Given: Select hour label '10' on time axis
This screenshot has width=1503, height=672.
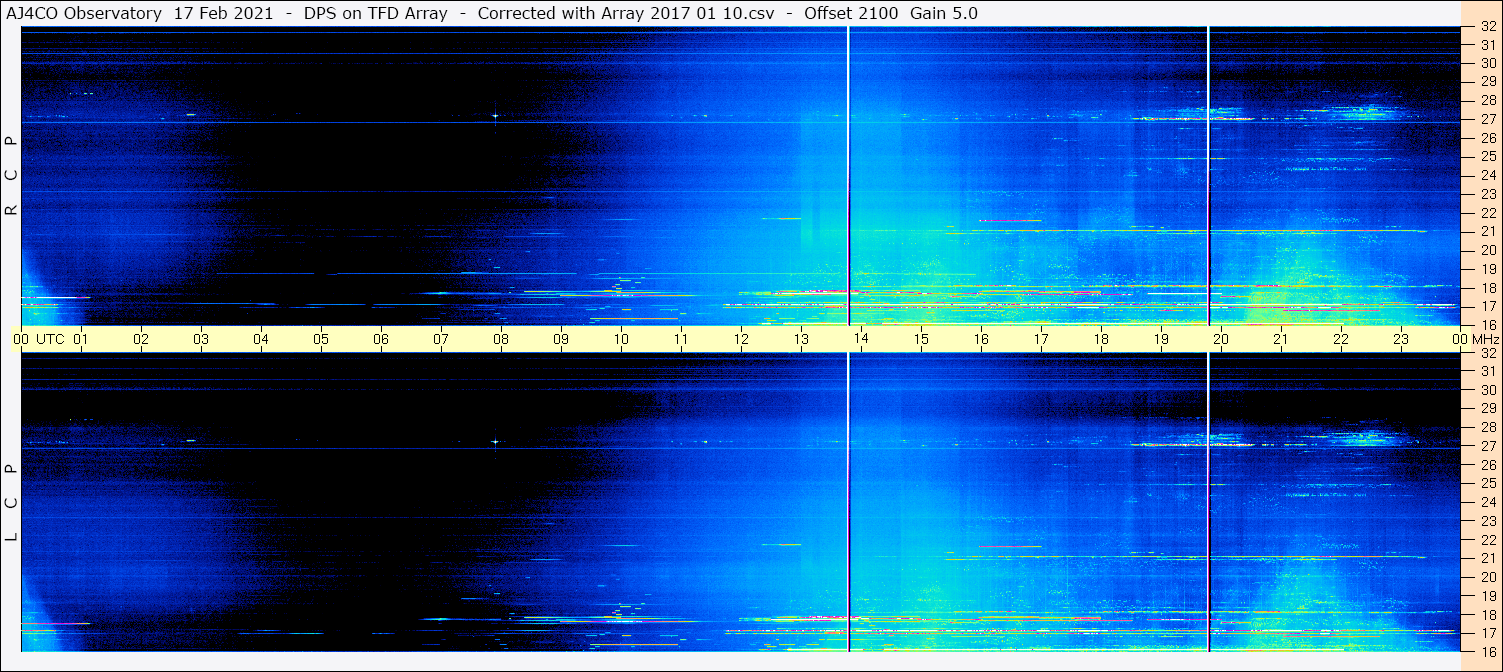Looking at the screenshot, I should click(x=621, y=339).
